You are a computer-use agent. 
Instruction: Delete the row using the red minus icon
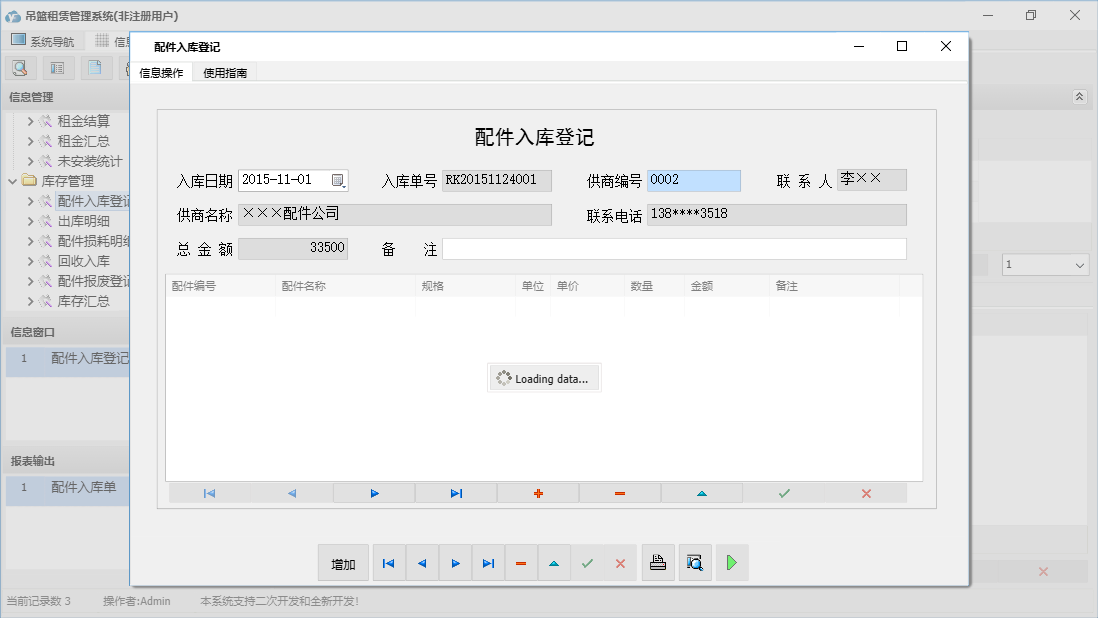(x=619, y=492)
